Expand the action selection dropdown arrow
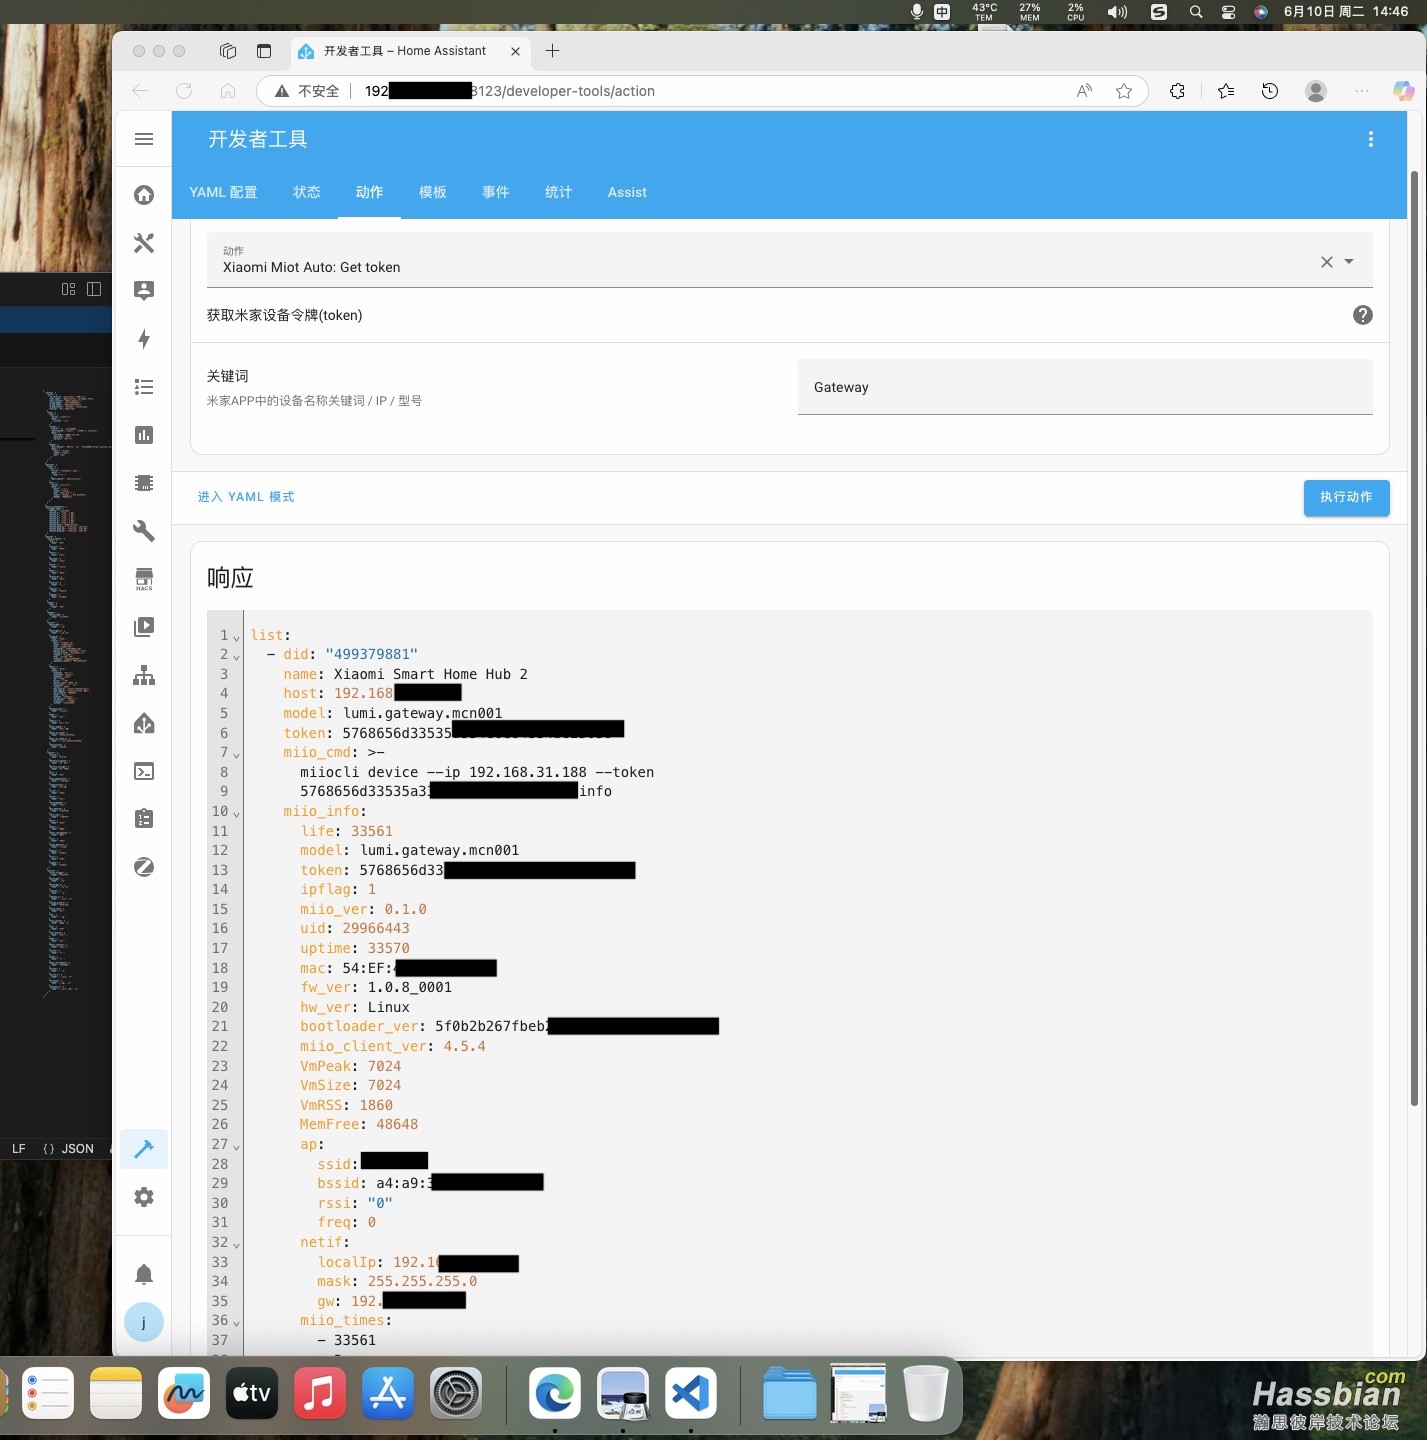The height and width of the screenshot is (1440, 1427). click(x=1349, y=262)
